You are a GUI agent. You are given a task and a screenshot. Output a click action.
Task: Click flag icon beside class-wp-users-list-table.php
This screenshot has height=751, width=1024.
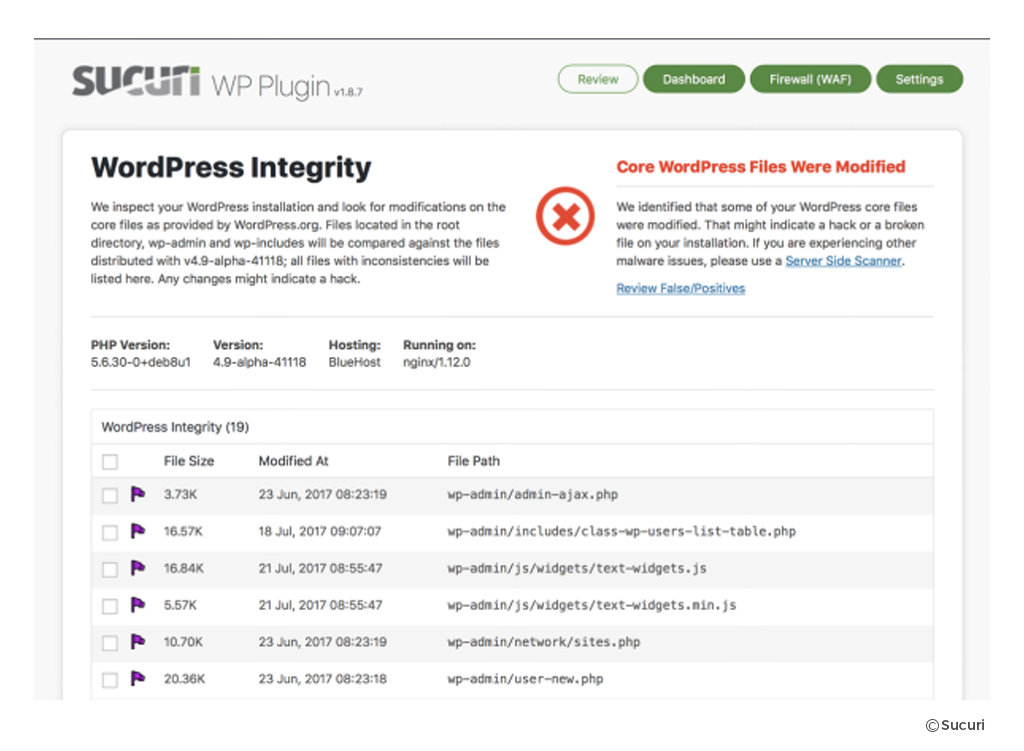[x=138, y=531]
